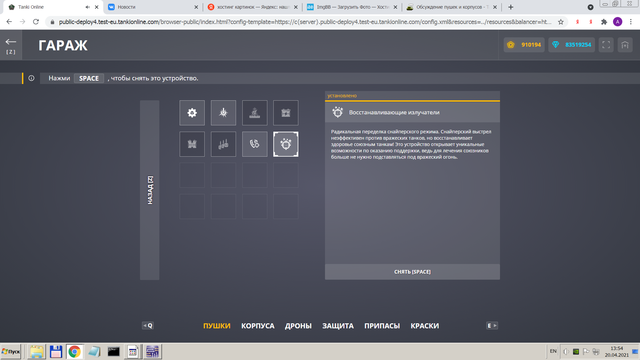Mute audio on the Tanki Online tab
The height and width of the screenshot is (360, 640).
(87, 7)
